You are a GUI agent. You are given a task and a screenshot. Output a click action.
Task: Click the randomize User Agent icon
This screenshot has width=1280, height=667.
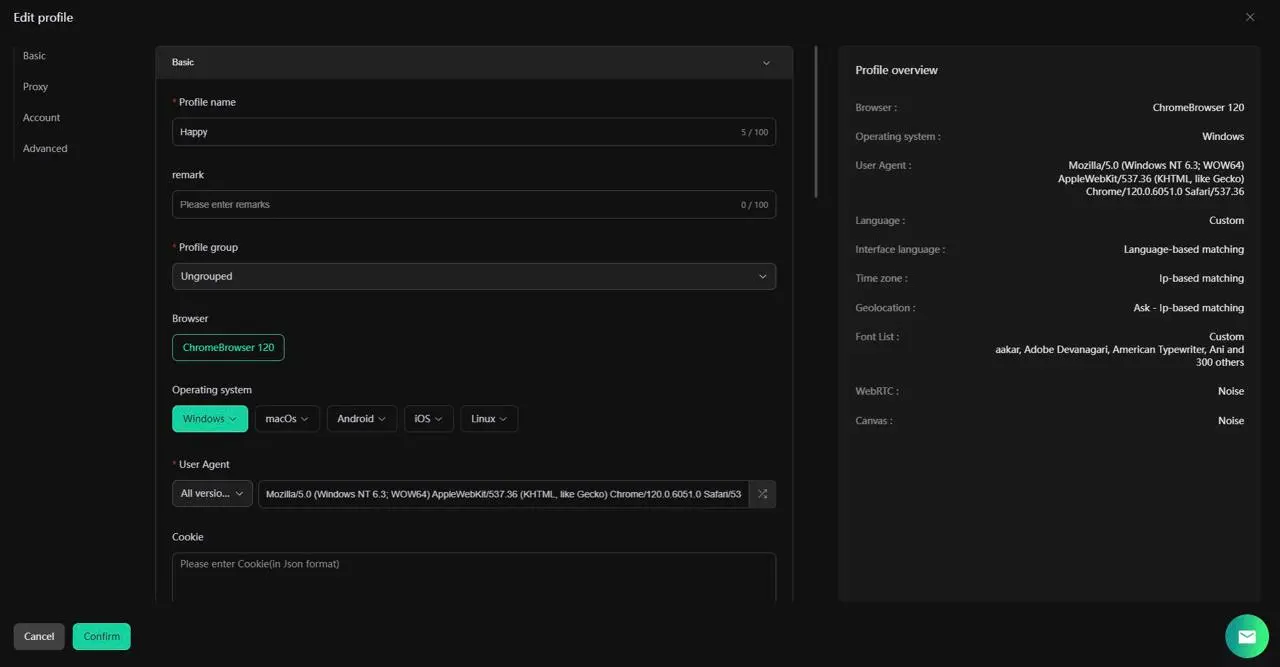tap(762, 493)
